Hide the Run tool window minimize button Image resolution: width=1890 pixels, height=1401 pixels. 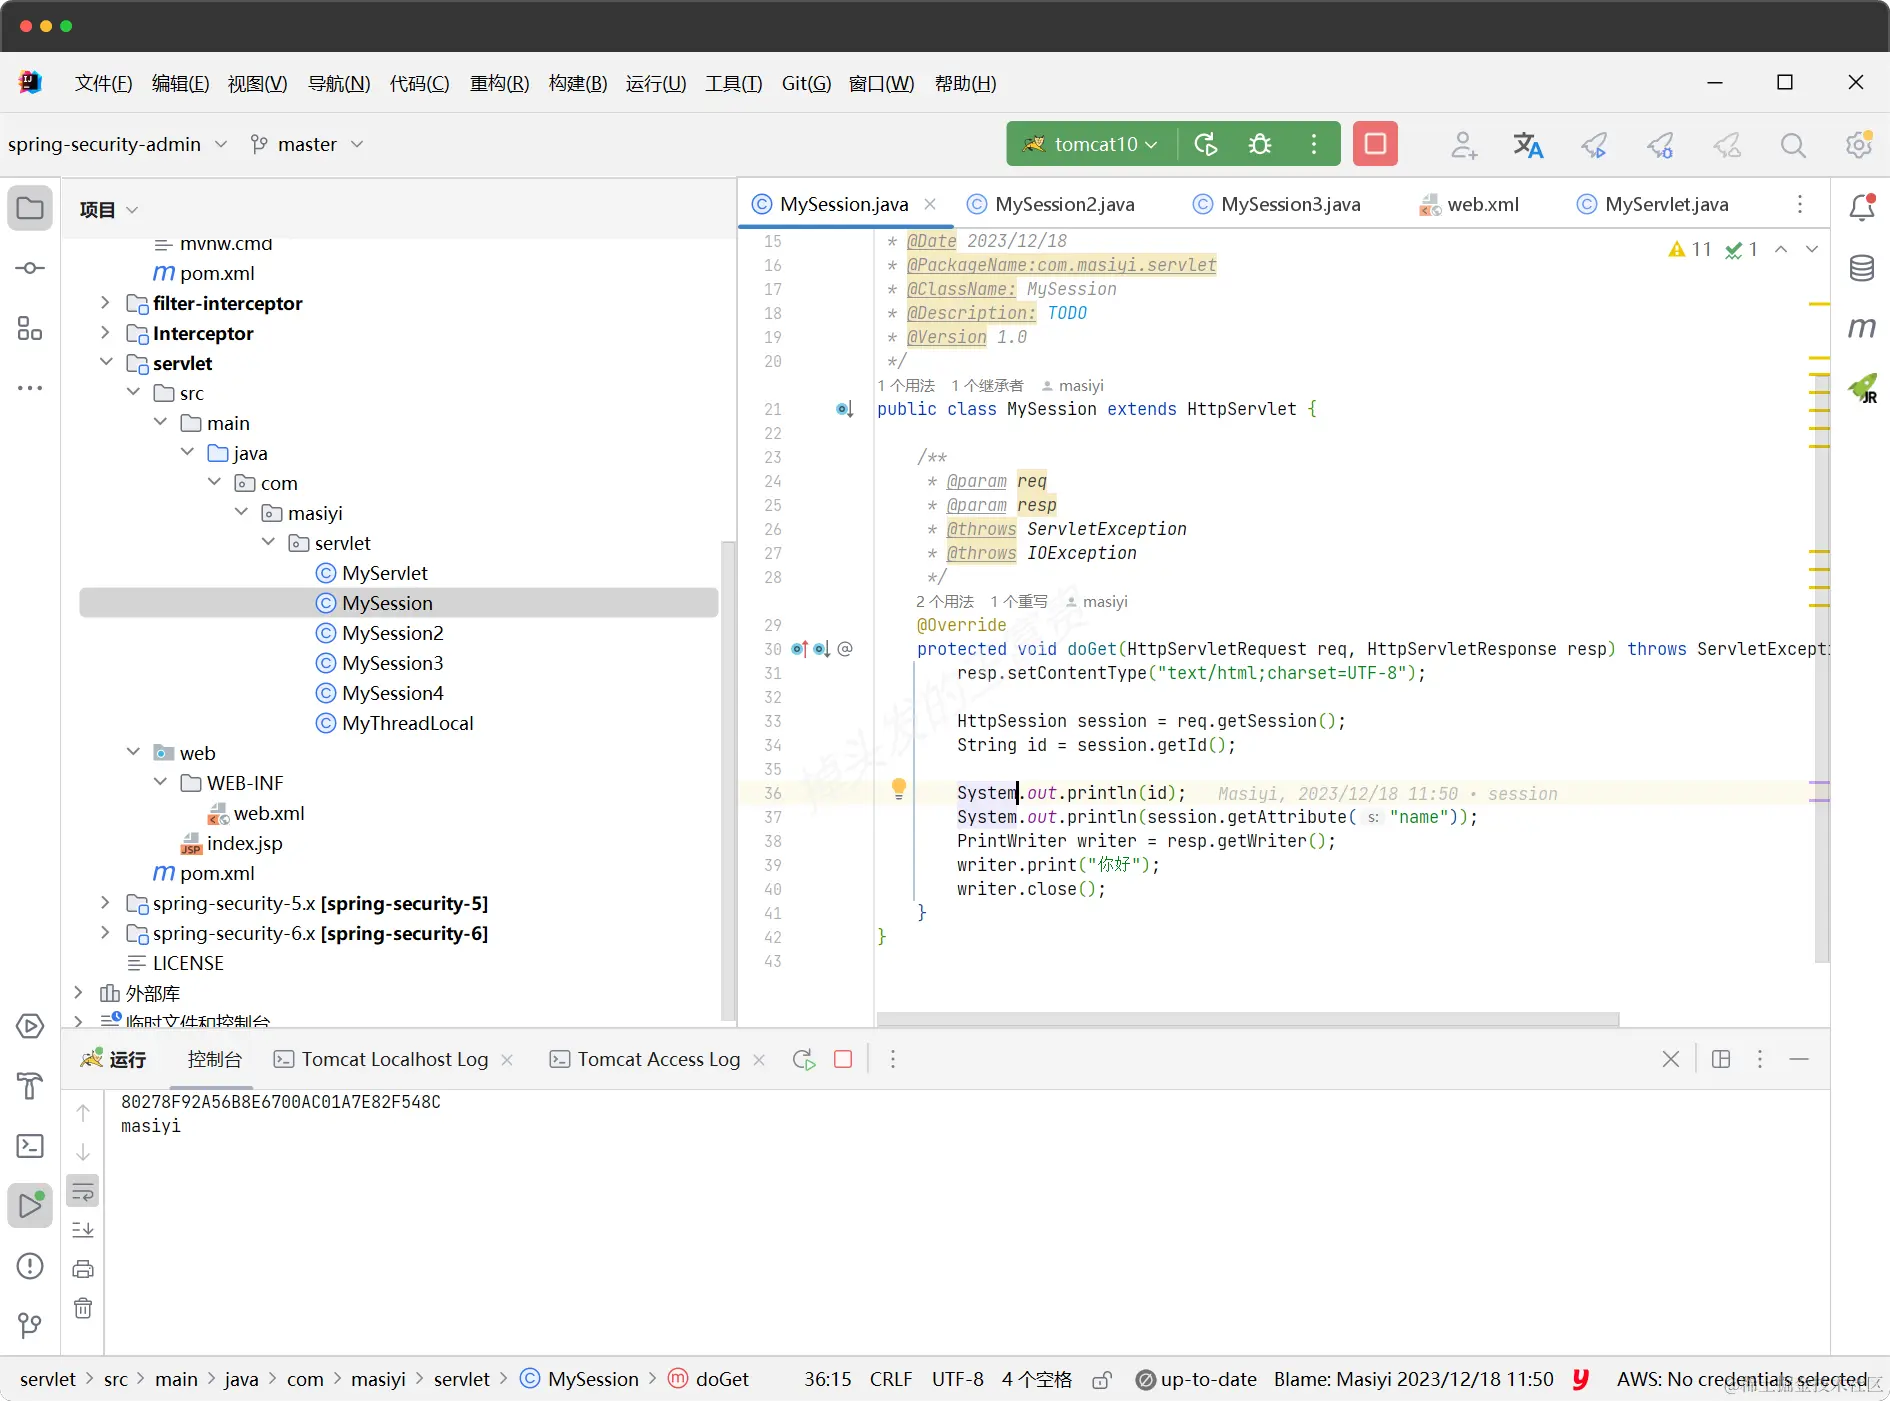point(1799,1059)
